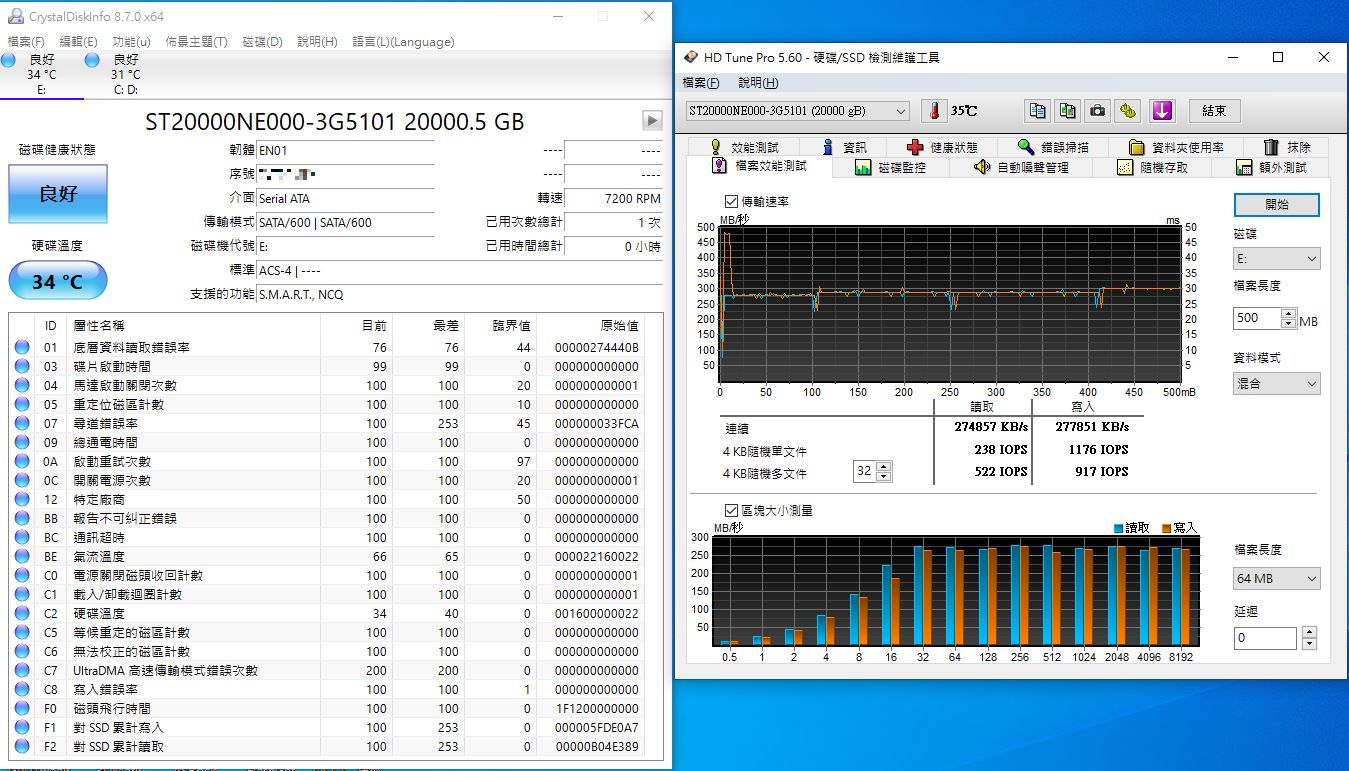Viewport: 1349px width, 771px height.
Task: Increase the 4 KB multi-file queue depth spinner
Action: click(884, 466)
